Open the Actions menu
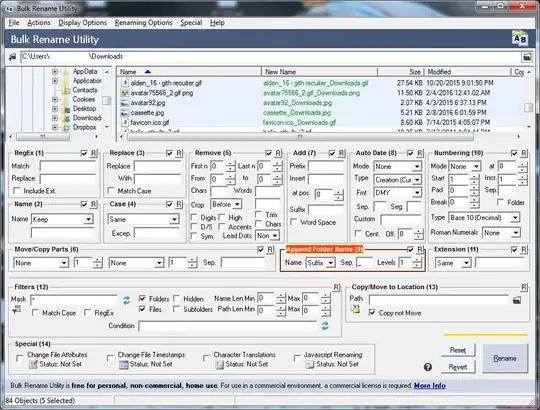540x410 pixels. [39, 23]
